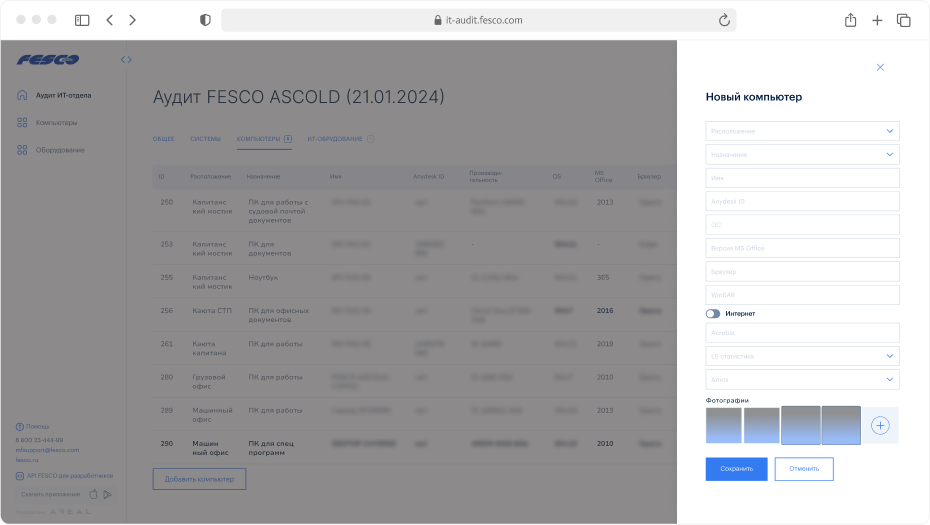Open the Safari sidebar panel icon
This screenshot has height=525, width=930.
pos(82,20)
